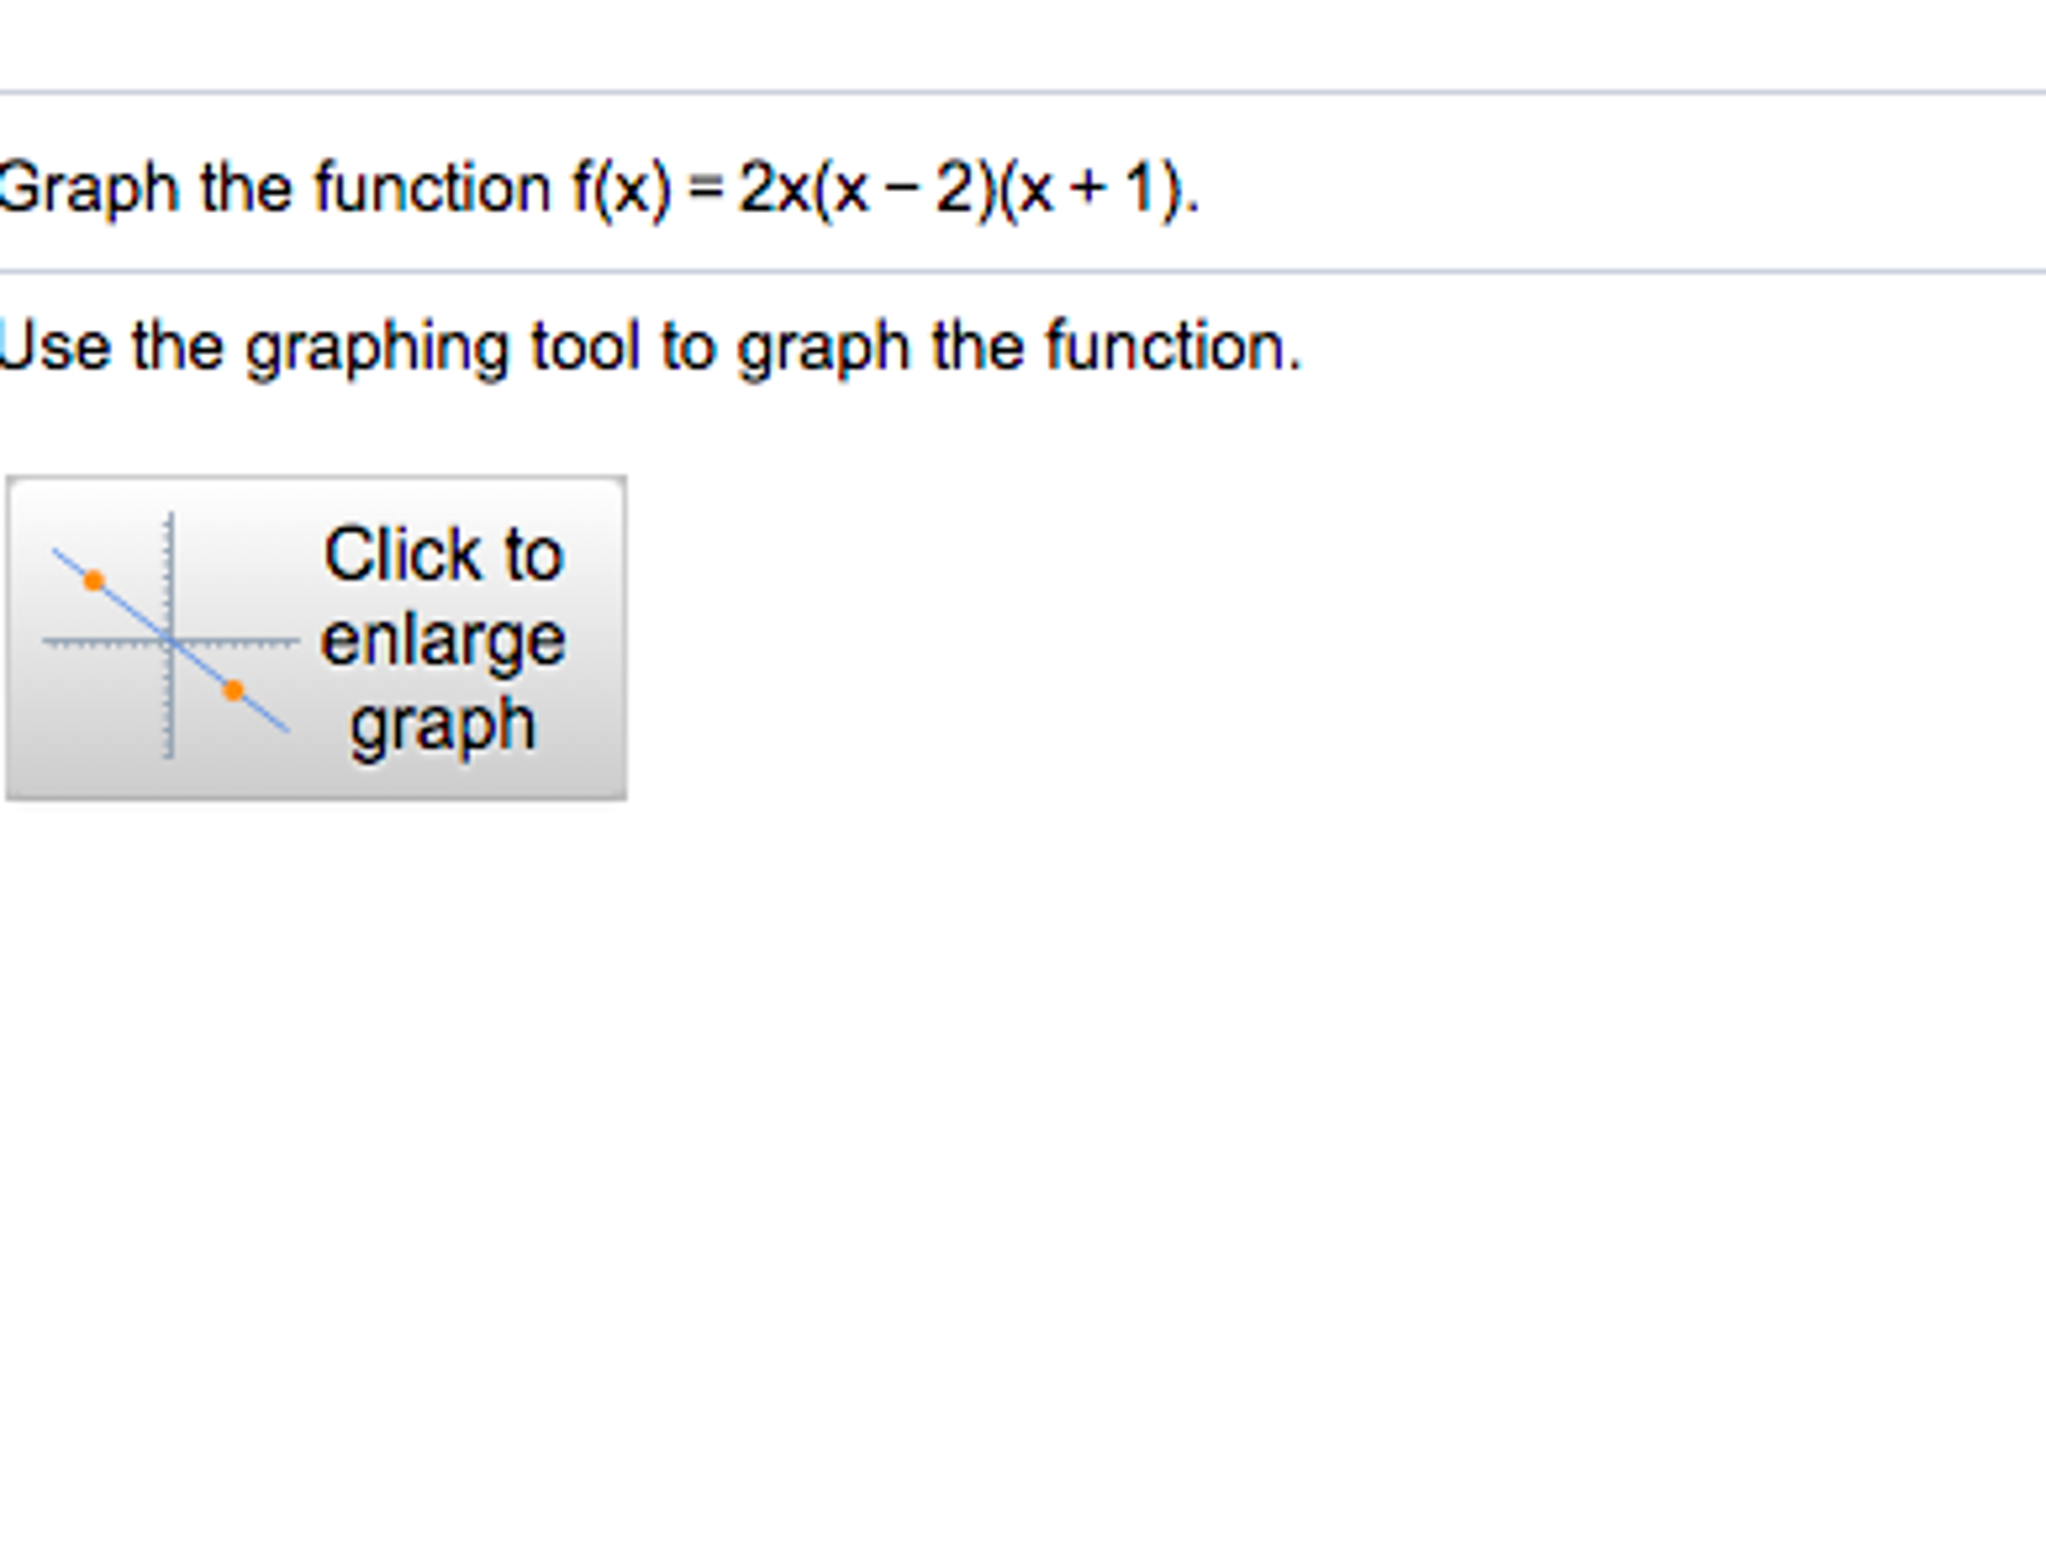Click 'Use the graphing tool' instruction text
Image resolution: width=2046 pixels, height=1550 pixels.
pyautogui.click(x=319, y=347)
